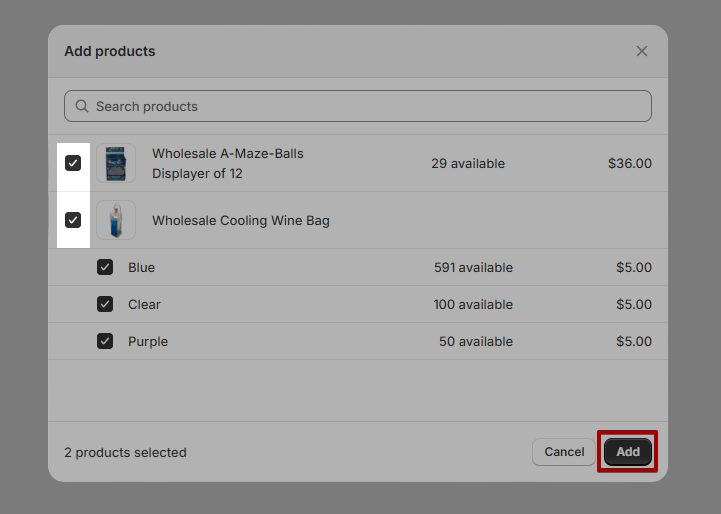The image size is (721, 514).
Task: Toggle the Clear variant checkbox
Action: (105, 304)
